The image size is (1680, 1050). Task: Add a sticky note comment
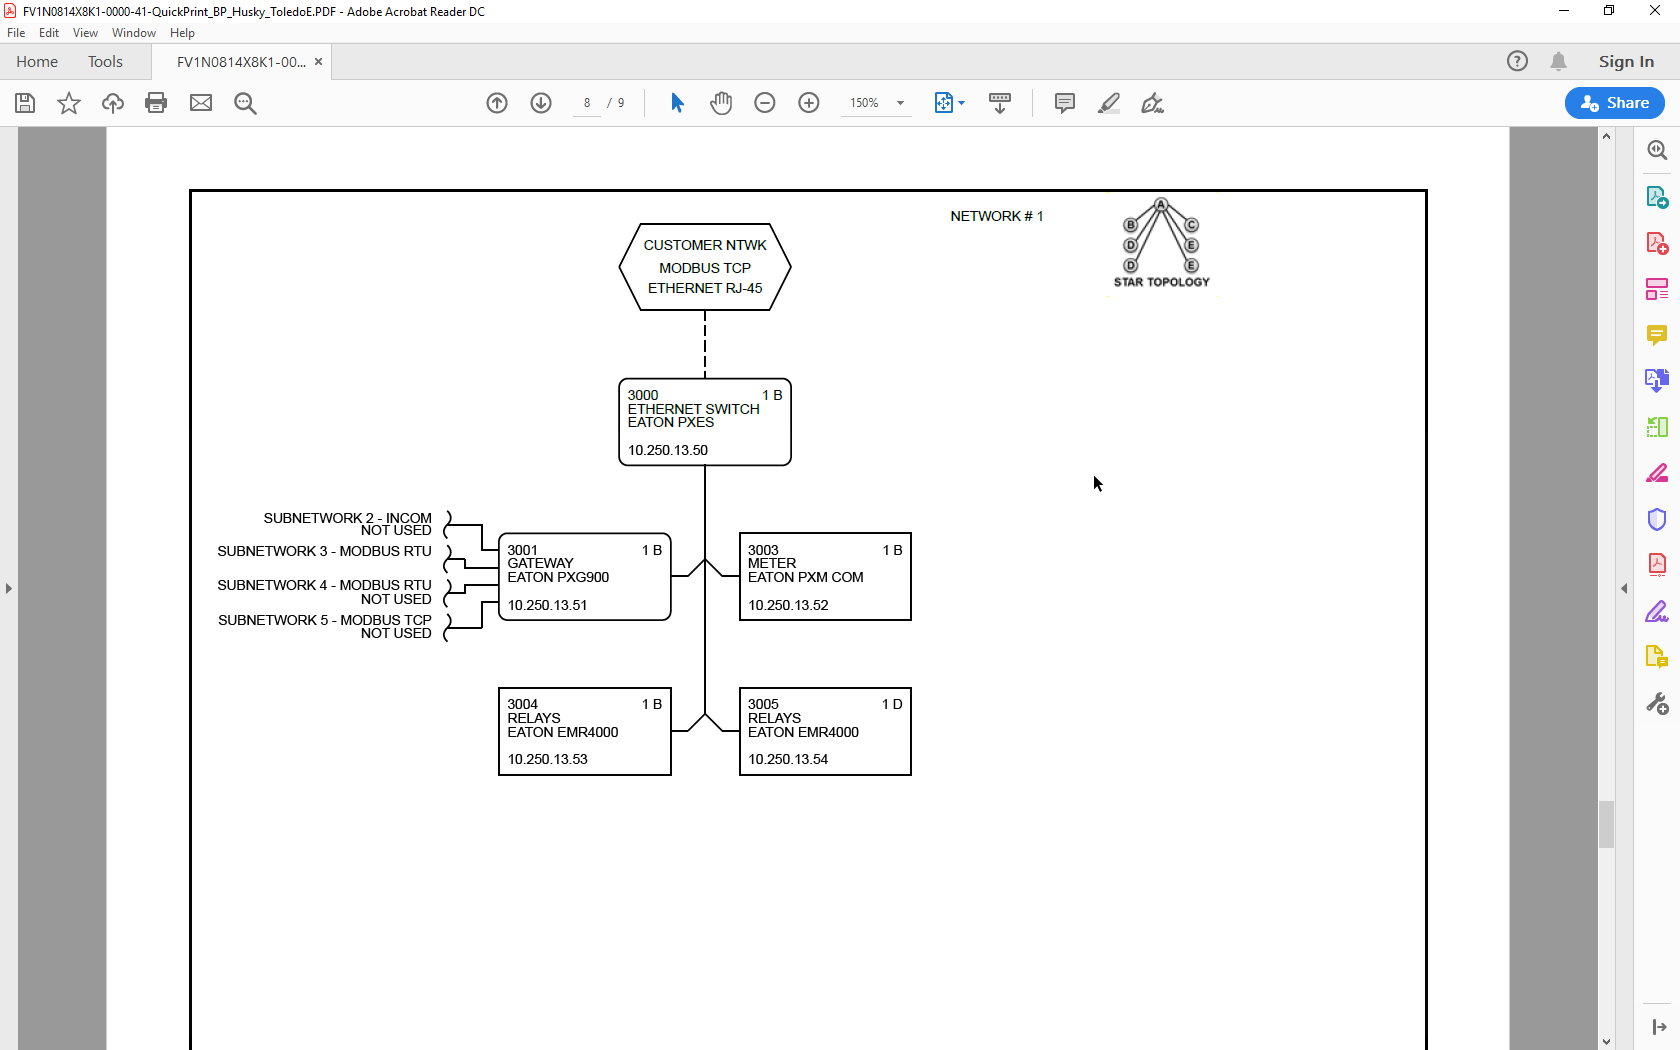click(1065, 103)
